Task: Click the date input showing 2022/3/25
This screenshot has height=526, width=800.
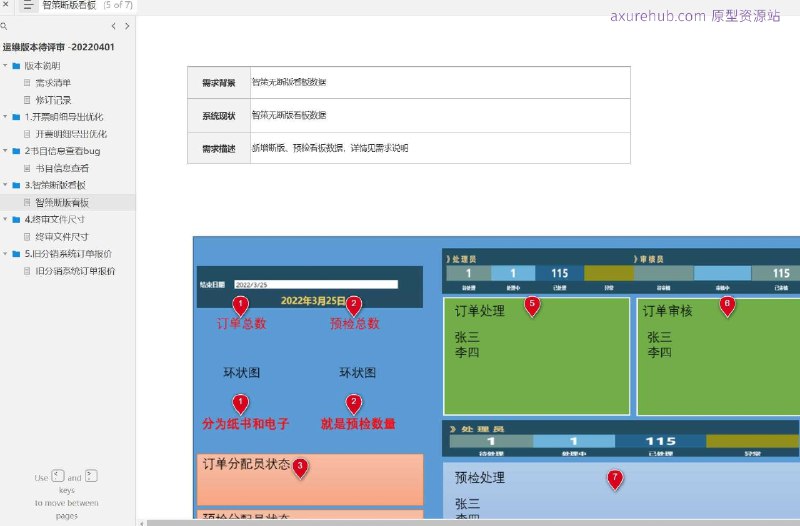Action: 316,285
